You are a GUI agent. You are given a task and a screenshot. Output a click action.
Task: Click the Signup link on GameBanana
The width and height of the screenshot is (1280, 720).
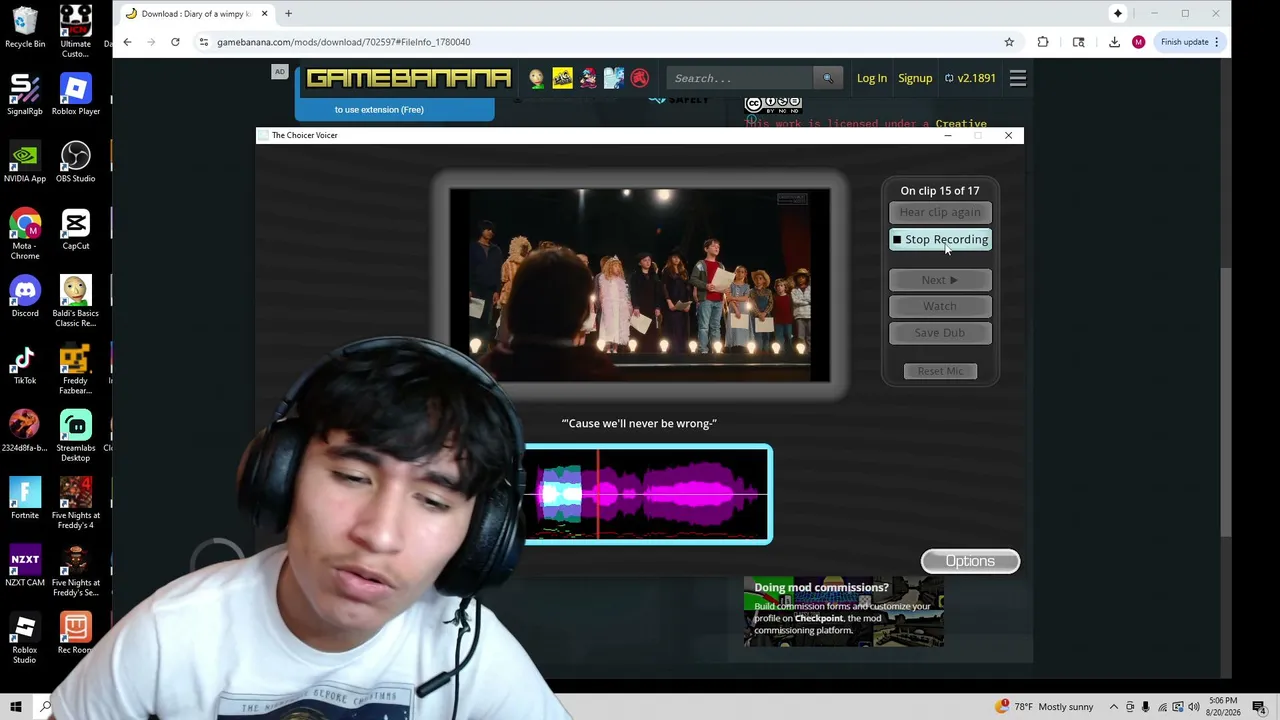click(915, 78)
